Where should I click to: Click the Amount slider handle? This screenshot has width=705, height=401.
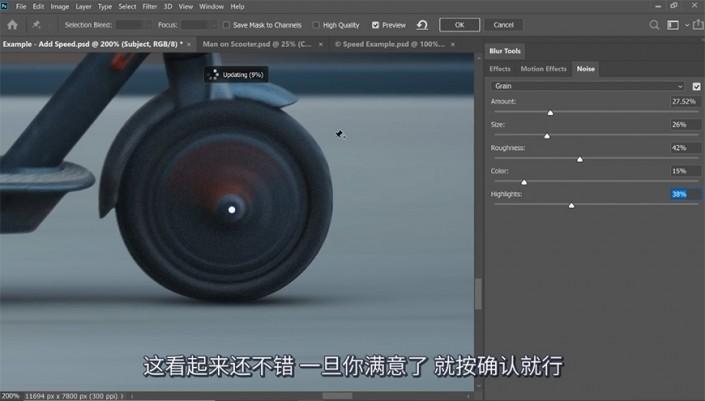[550, 113]
